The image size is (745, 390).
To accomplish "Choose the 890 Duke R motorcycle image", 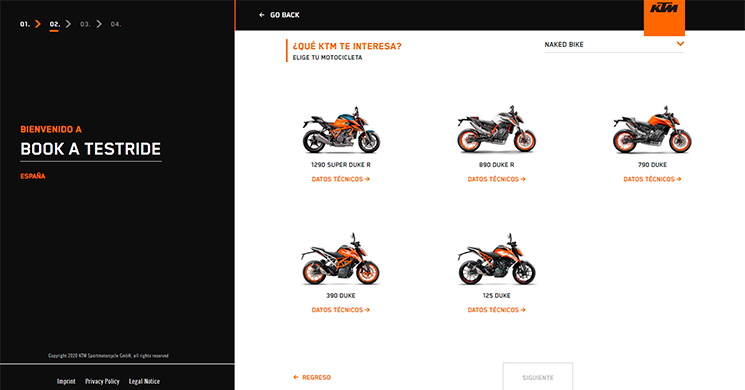I will point(497,129).
